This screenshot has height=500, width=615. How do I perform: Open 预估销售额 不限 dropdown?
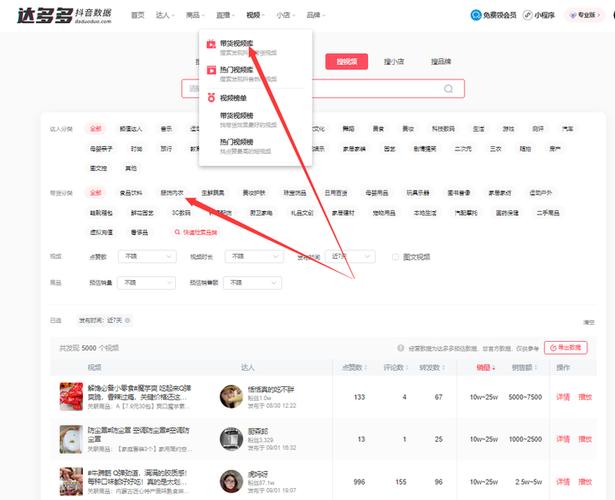tap(252, 283)
